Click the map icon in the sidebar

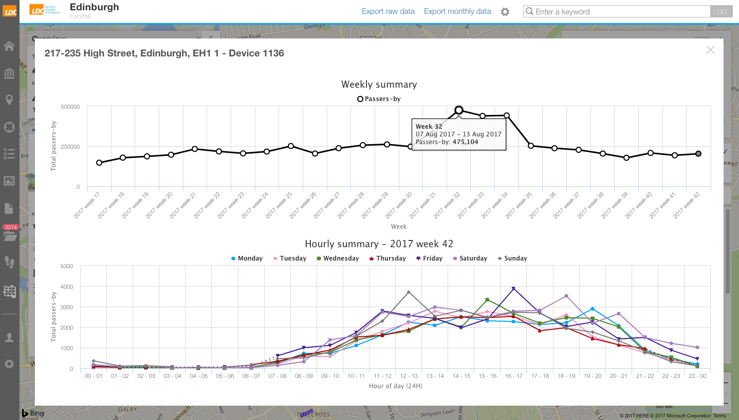[9, 291]
